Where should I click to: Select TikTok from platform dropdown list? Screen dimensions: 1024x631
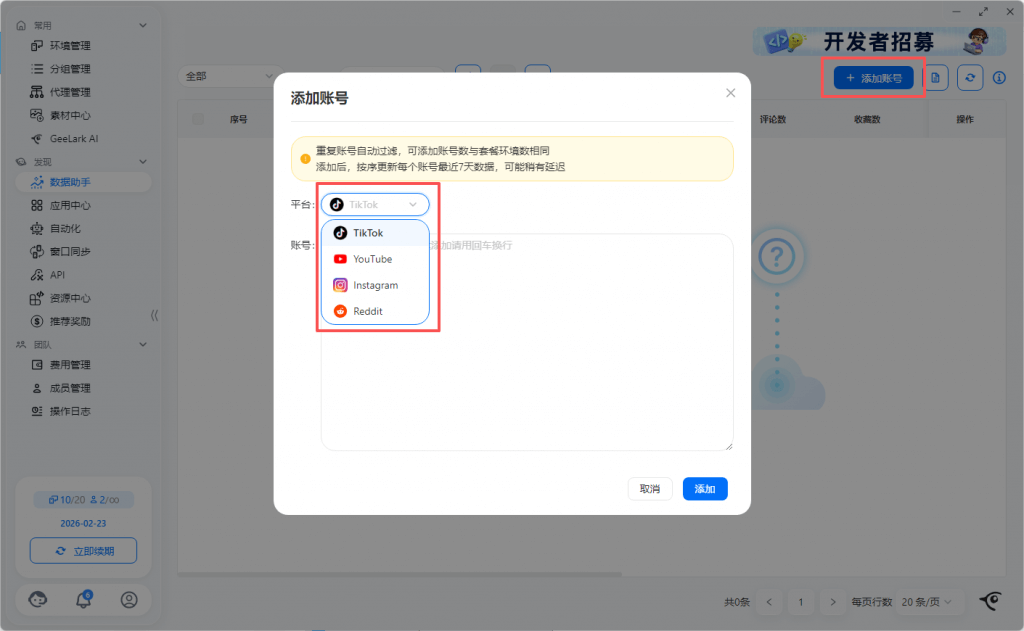click(x=367, y=233)
